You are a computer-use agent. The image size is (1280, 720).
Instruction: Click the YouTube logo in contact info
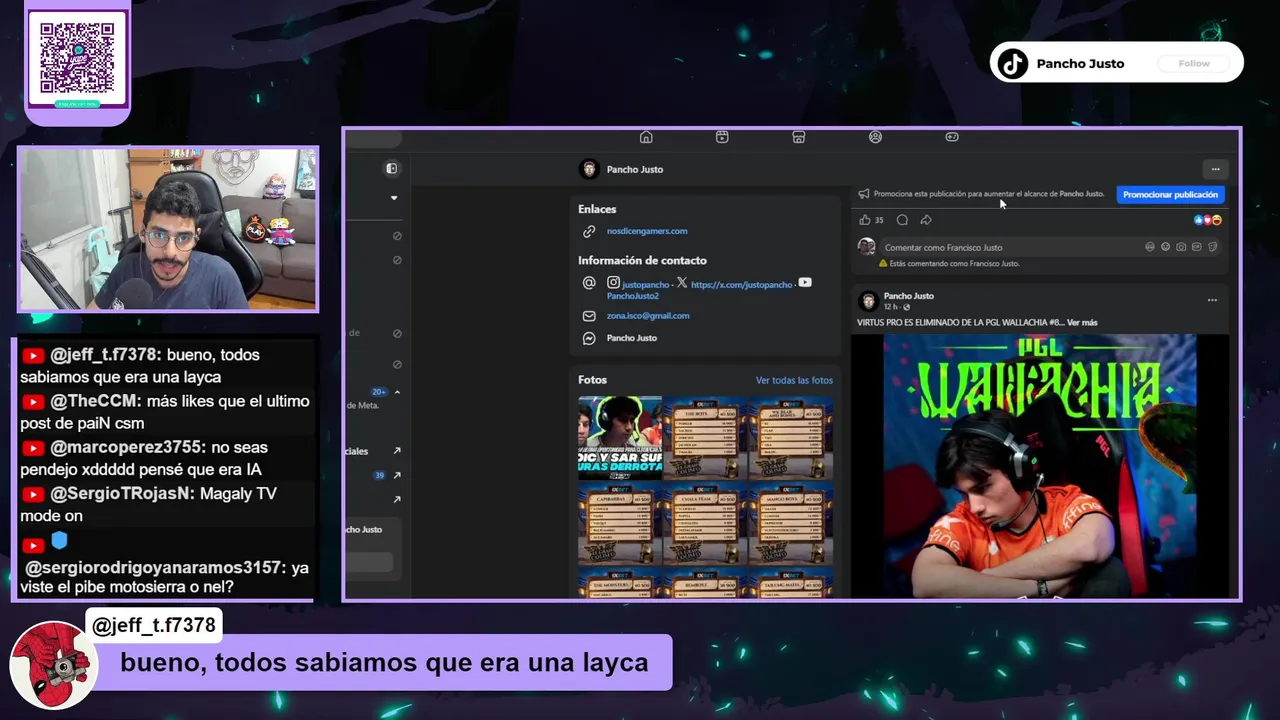pyautogui.click(x=805, y=283)
